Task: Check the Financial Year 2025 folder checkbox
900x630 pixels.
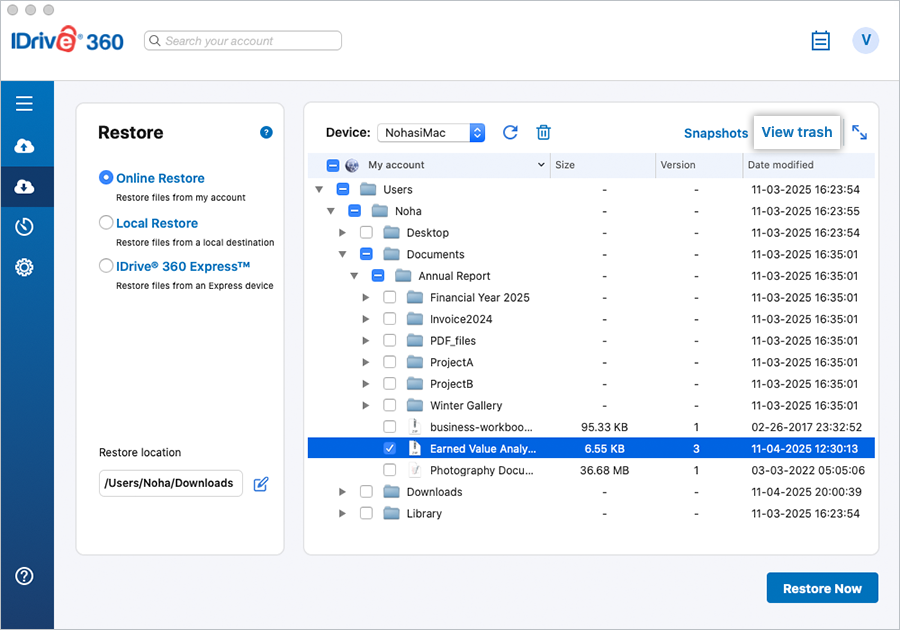Action: click(x=390, y=298)
